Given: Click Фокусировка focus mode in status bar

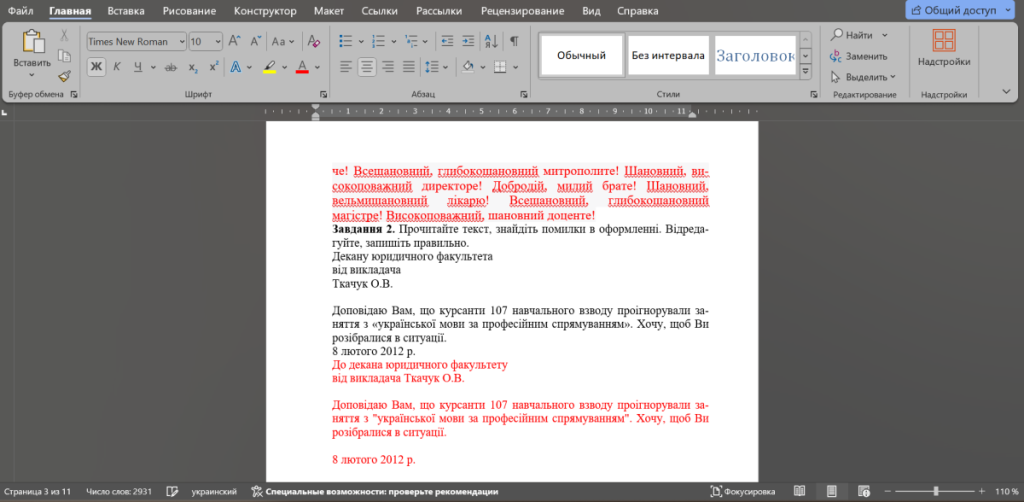Looking at the screenshot, I should [743, 492].
